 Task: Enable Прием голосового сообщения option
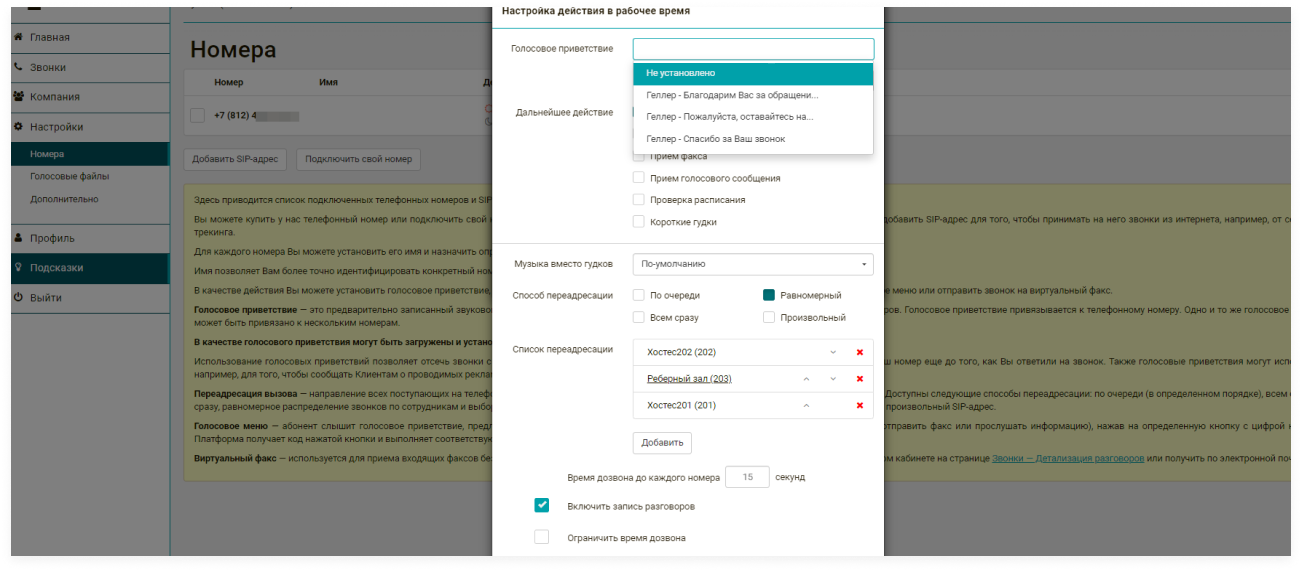pos(638,178)
